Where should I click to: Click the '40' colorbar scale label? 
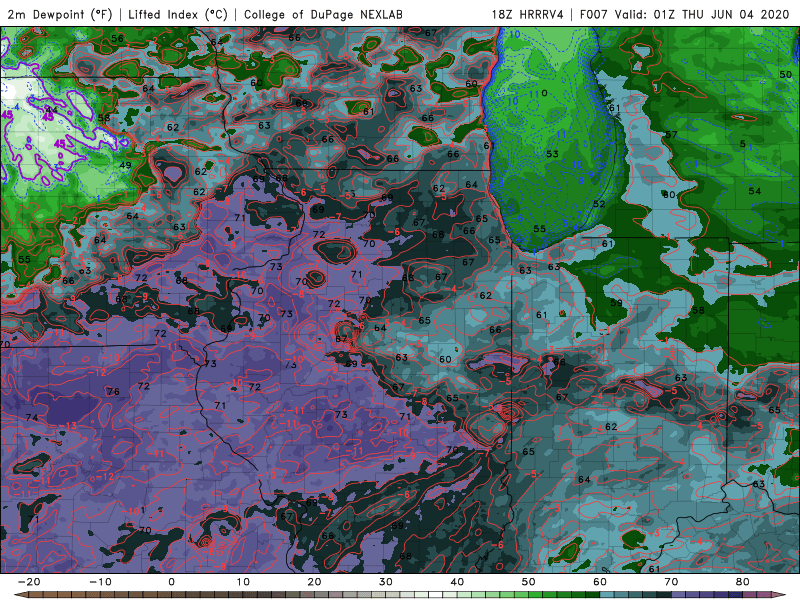click(x=457, y=582)
